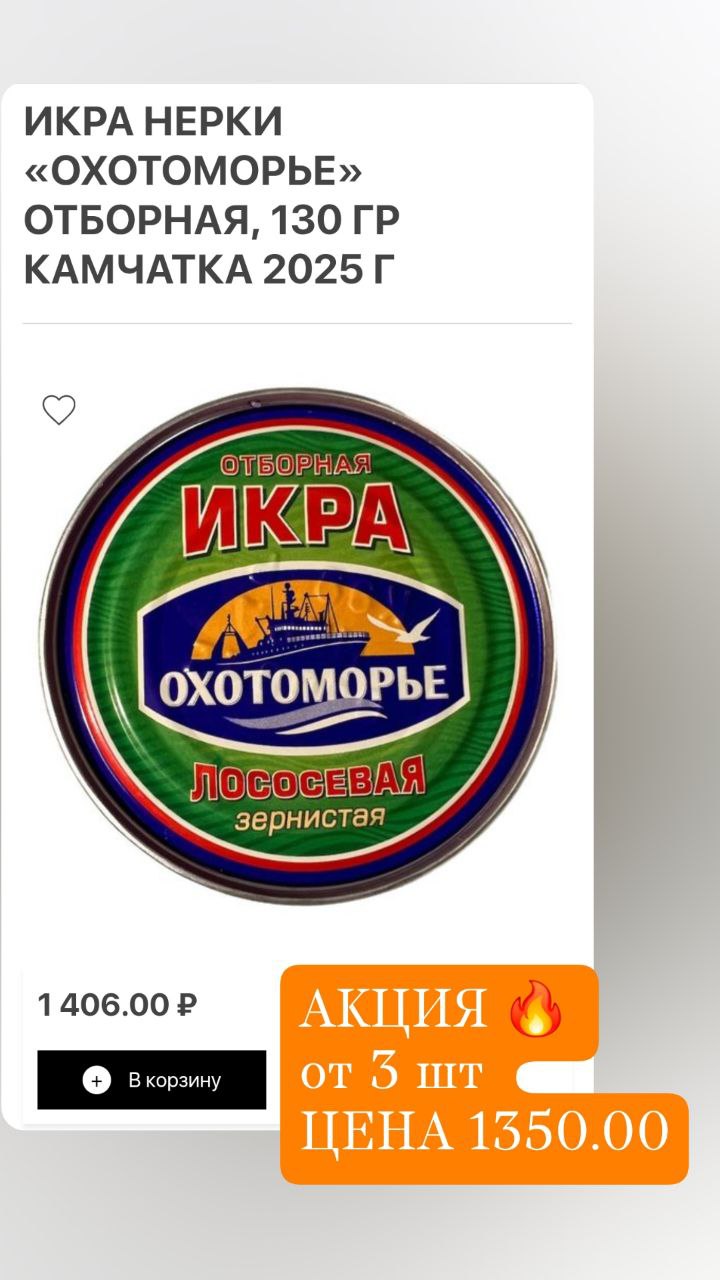This screenshot has width=720, height=1280.
Task: Click the price 1 406.00 ₽
Action: (x=117, y=1004)
